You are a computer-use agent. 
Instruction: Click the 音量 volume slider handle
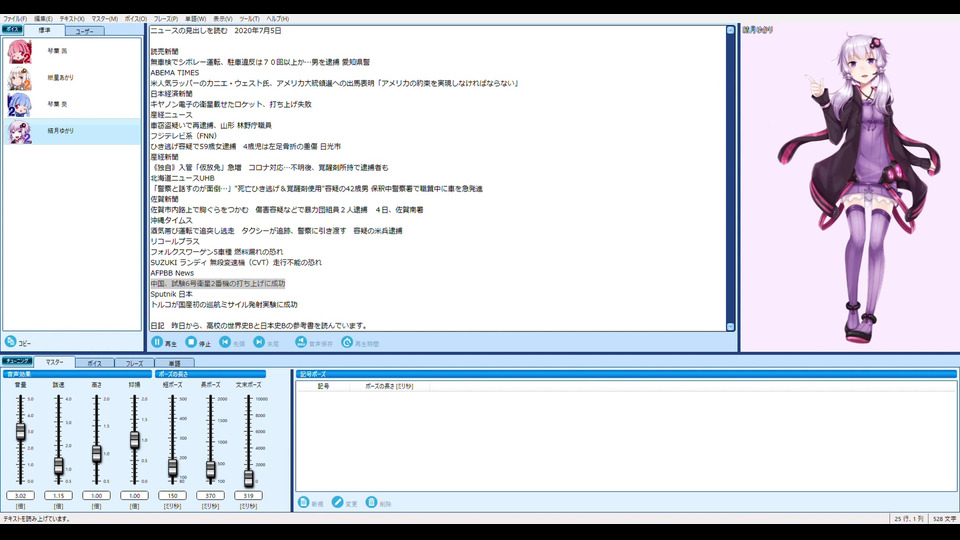[x=20, y=431]
